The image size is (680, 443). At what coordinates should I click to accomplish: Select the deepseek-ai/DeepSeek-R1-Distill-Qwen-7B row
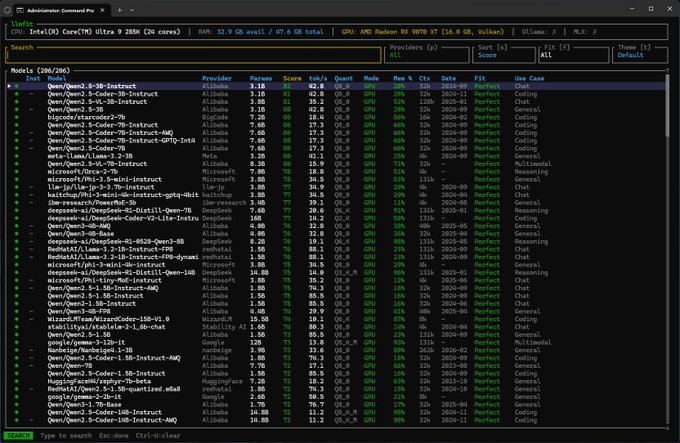[336, 211]
